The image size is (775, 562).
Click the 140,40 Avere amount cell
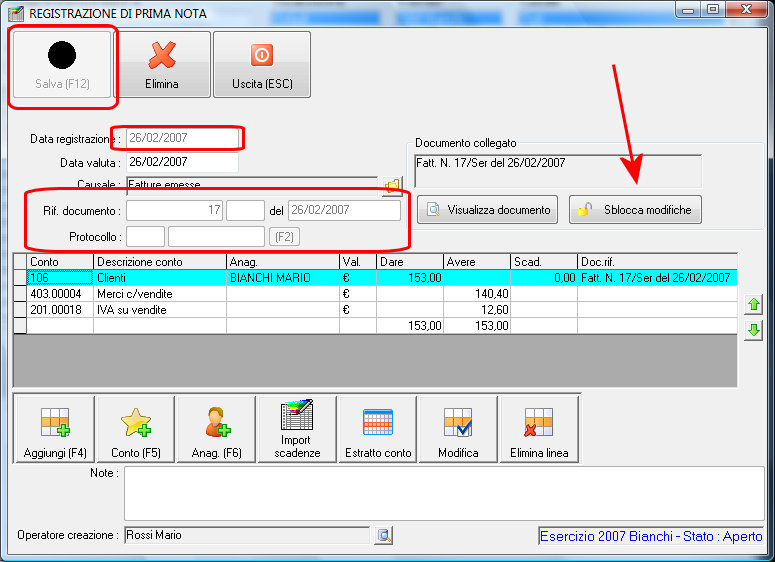click(x=477, y=294)
